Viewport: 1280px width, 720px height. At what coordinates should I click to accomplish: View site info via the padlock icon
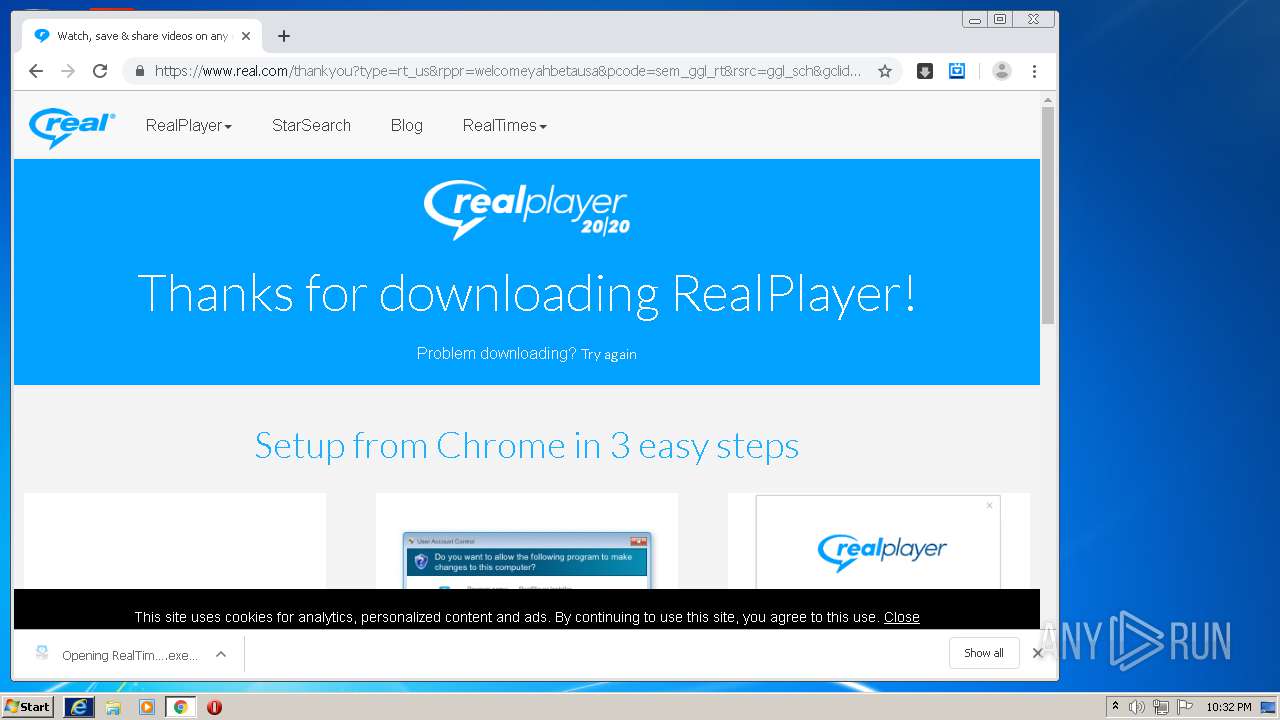139,71
